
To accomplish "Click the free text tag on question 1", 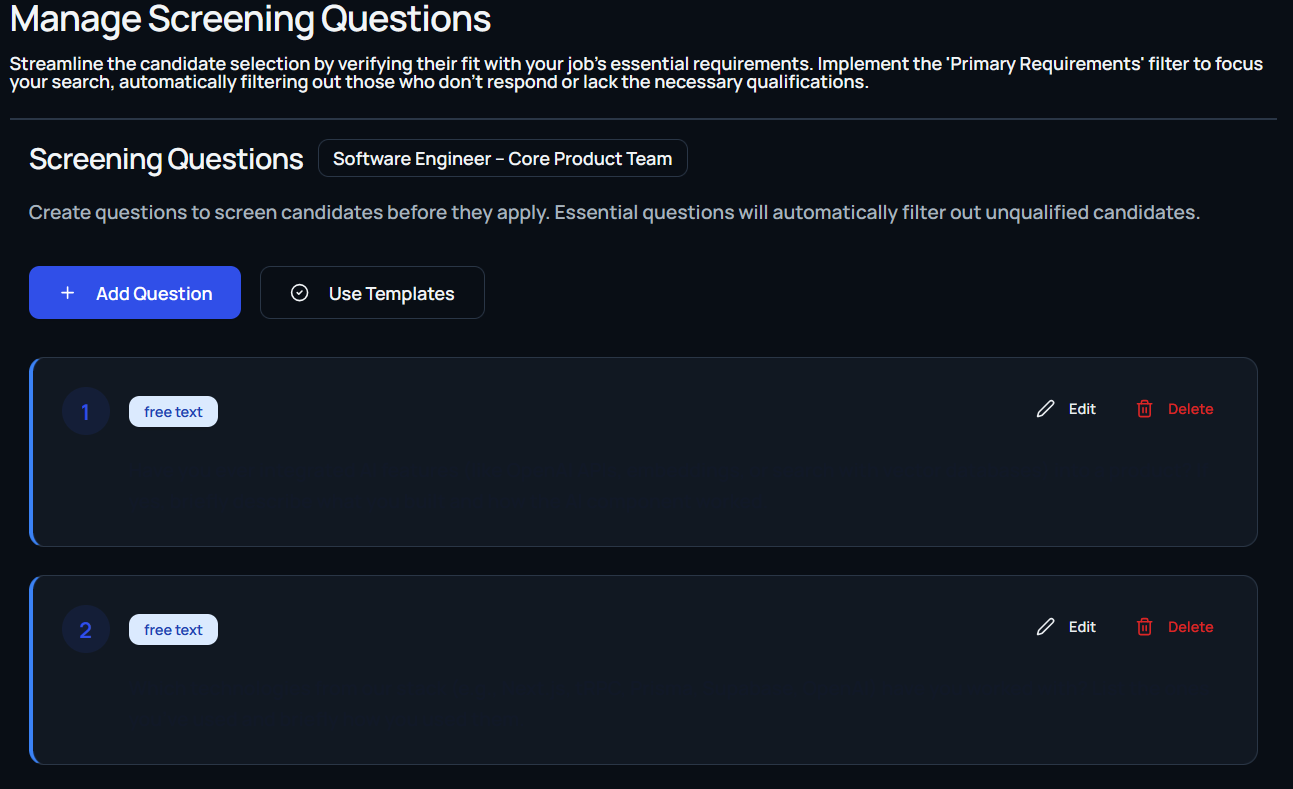I will (x=173, y=412).
